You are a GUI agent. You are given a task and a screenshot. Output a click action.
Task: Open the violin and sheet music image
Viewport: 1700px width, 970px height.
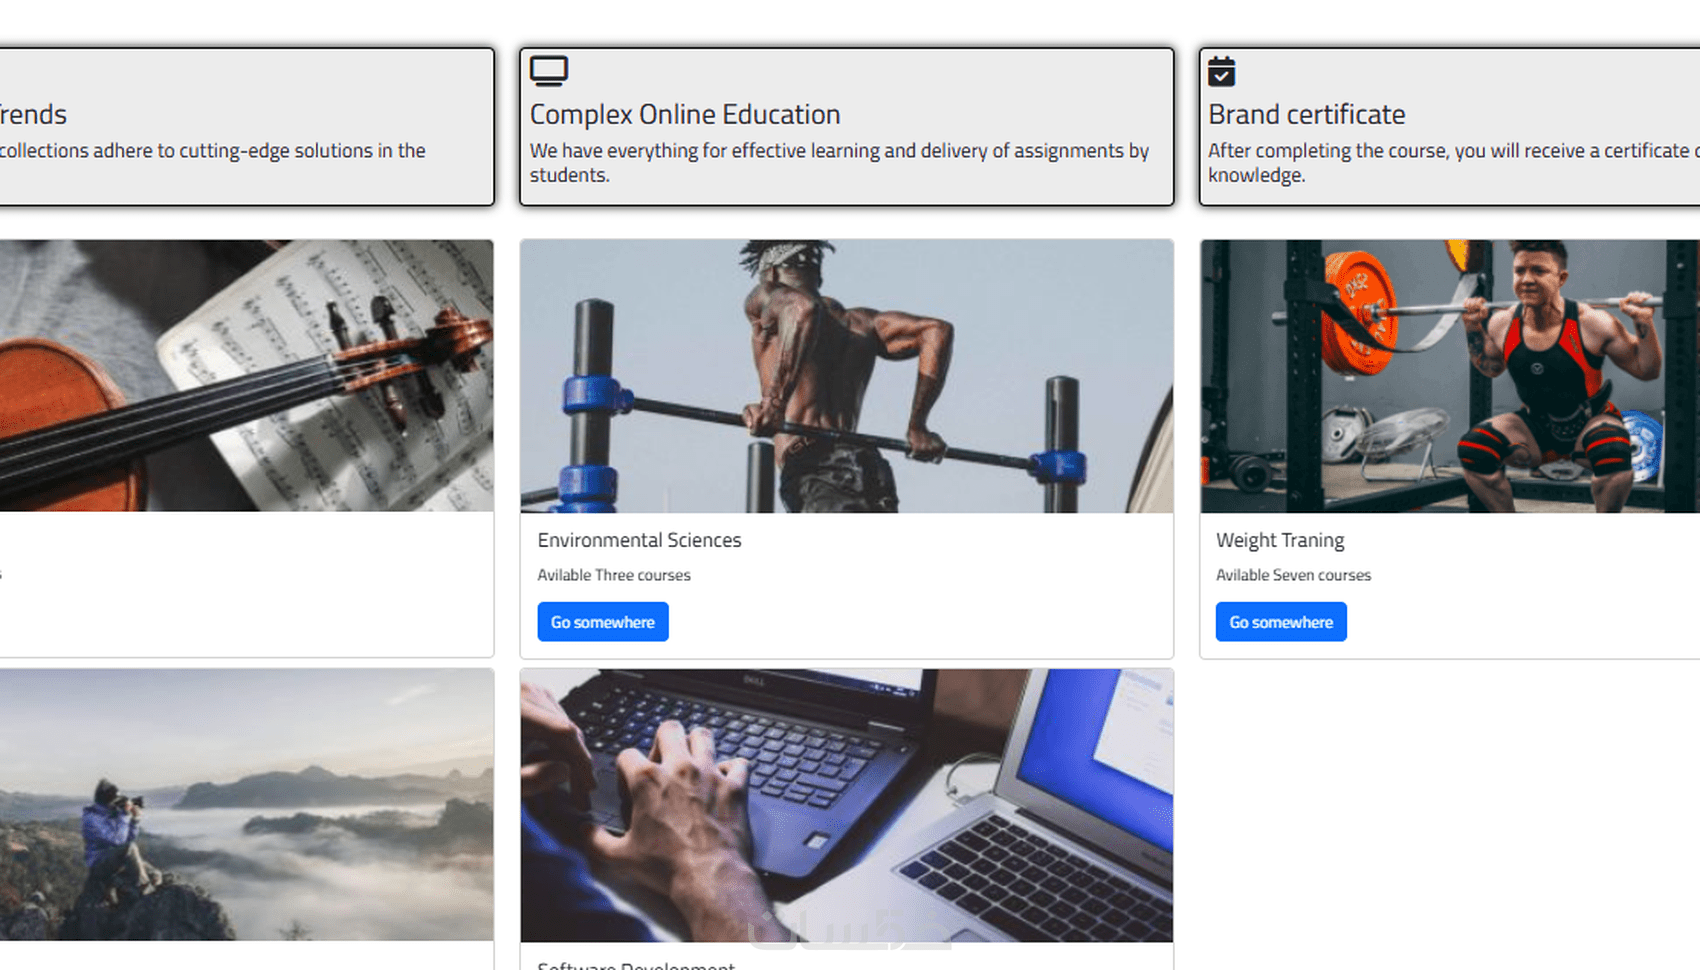point(246,376)
